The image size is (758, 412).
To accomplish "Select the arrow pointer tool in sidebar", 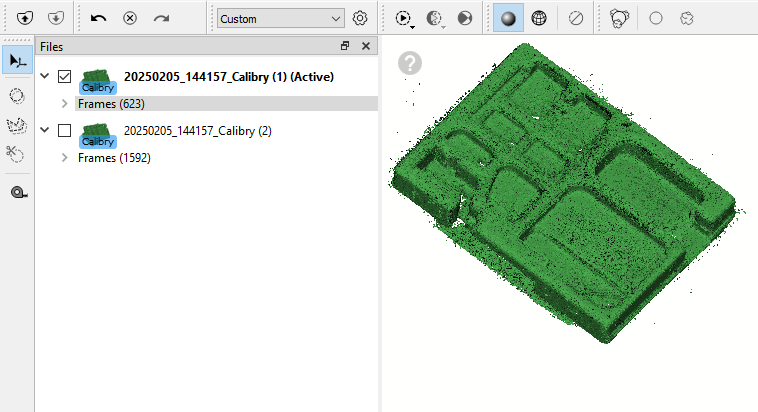I will pos(17,60).
